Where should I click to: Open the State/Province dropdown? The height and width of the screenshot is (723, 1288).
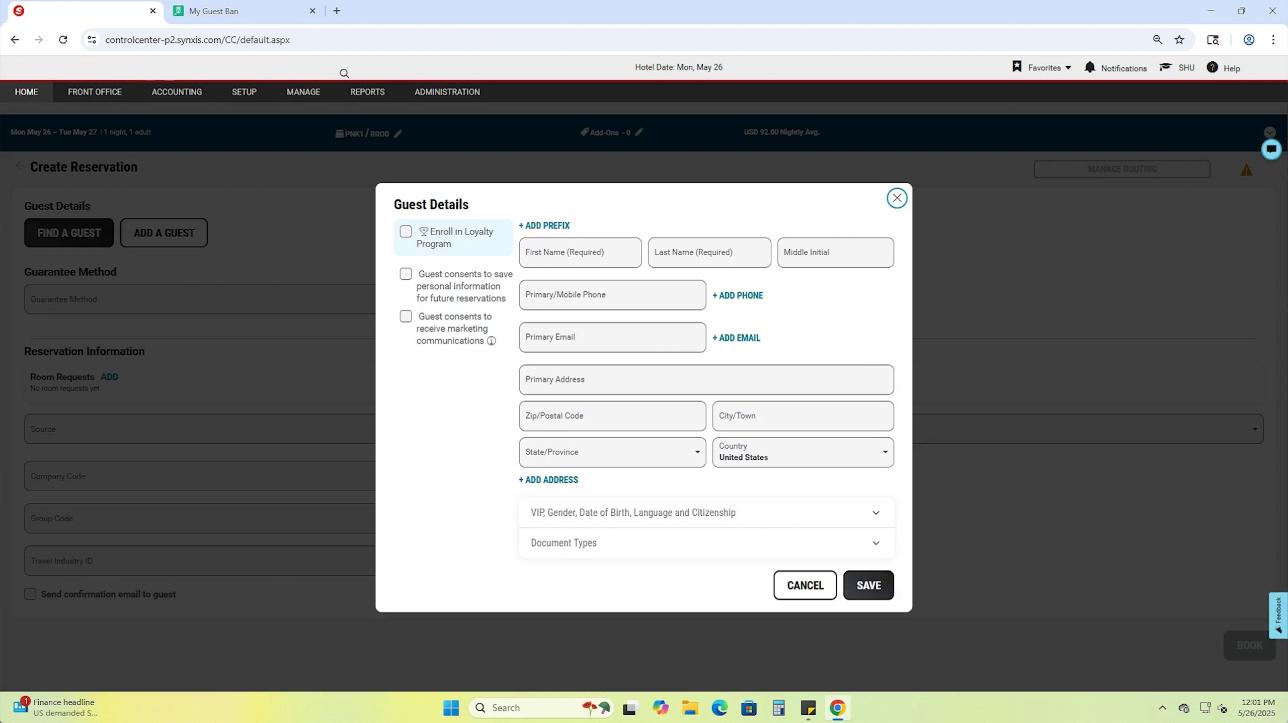click(611, 452)
